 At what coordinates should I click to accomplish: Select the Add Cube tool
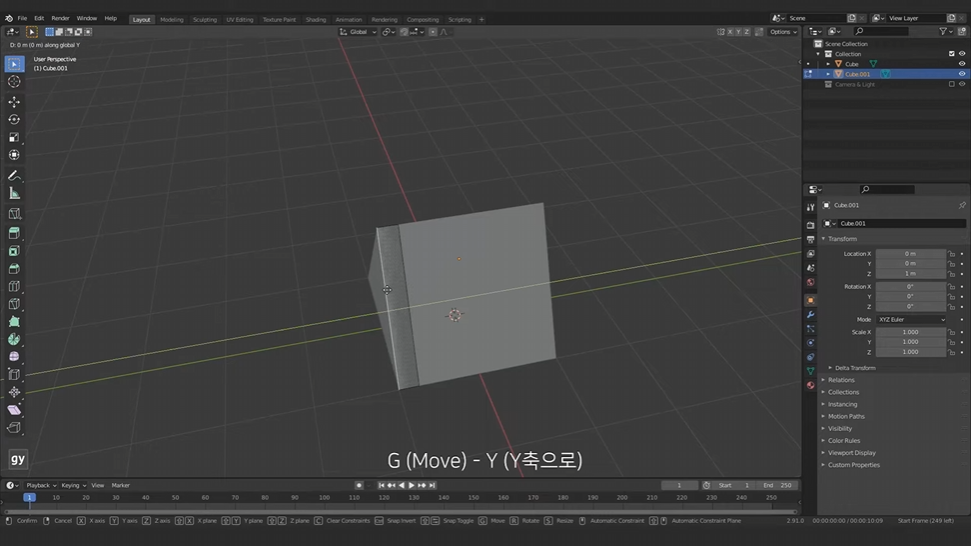[14, 214]
